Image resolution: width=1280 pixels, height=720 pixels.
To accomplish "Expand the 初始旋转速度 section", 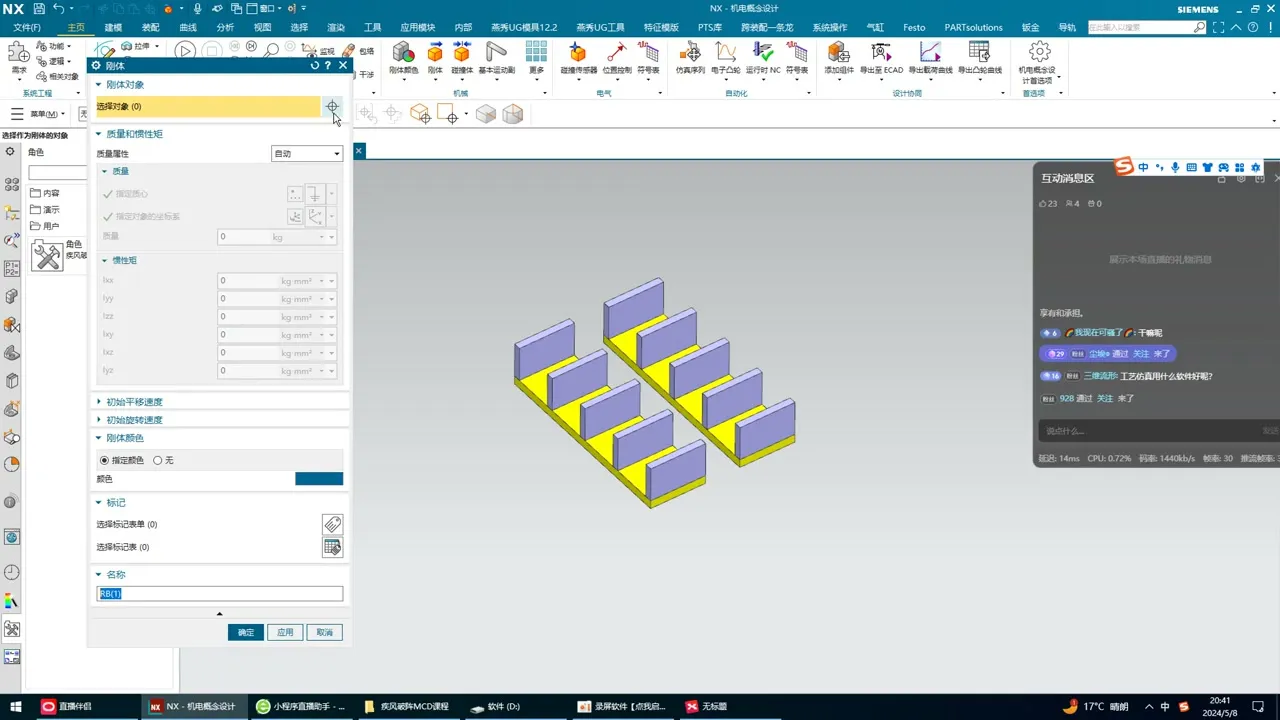I will point(134,420).
